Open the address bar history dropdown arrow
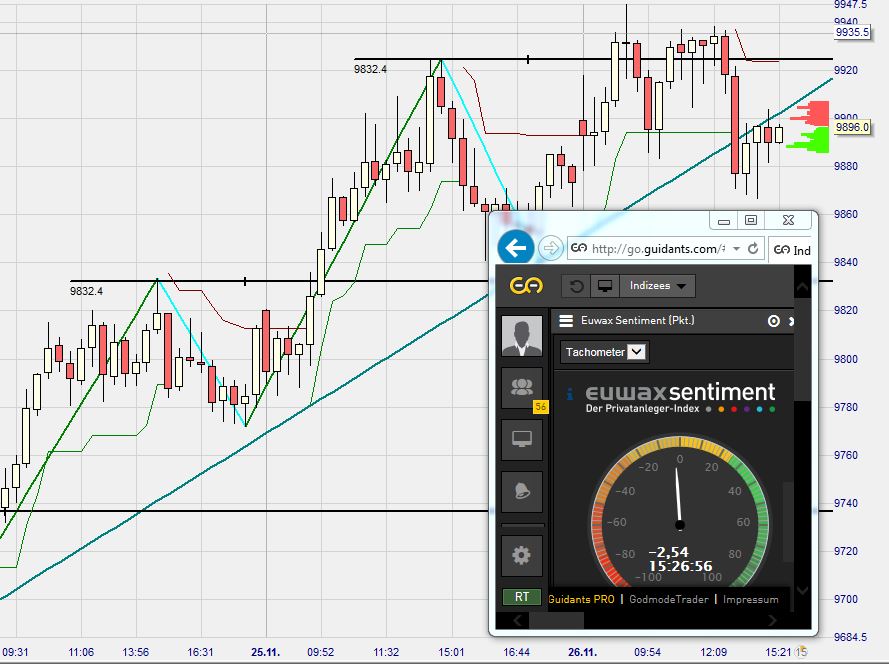 pos(736,248)
